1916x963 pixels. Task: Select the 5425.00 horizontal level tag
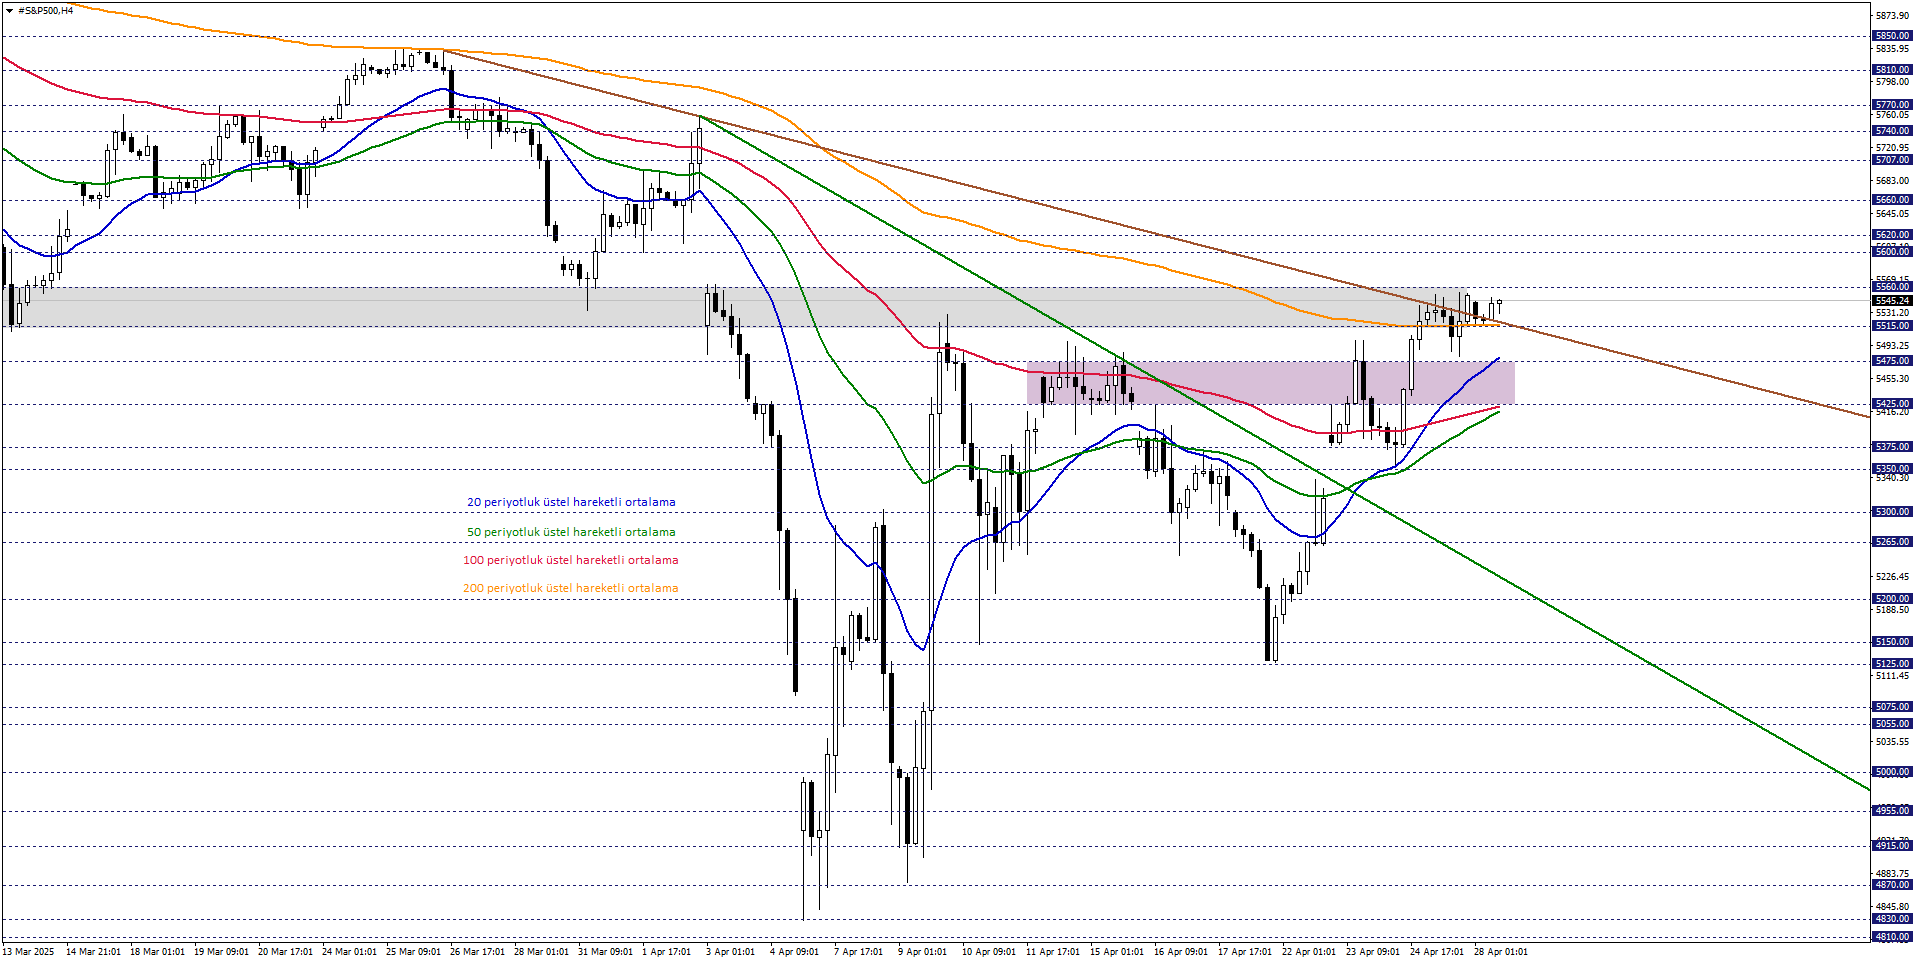(x=1892, y=404)
